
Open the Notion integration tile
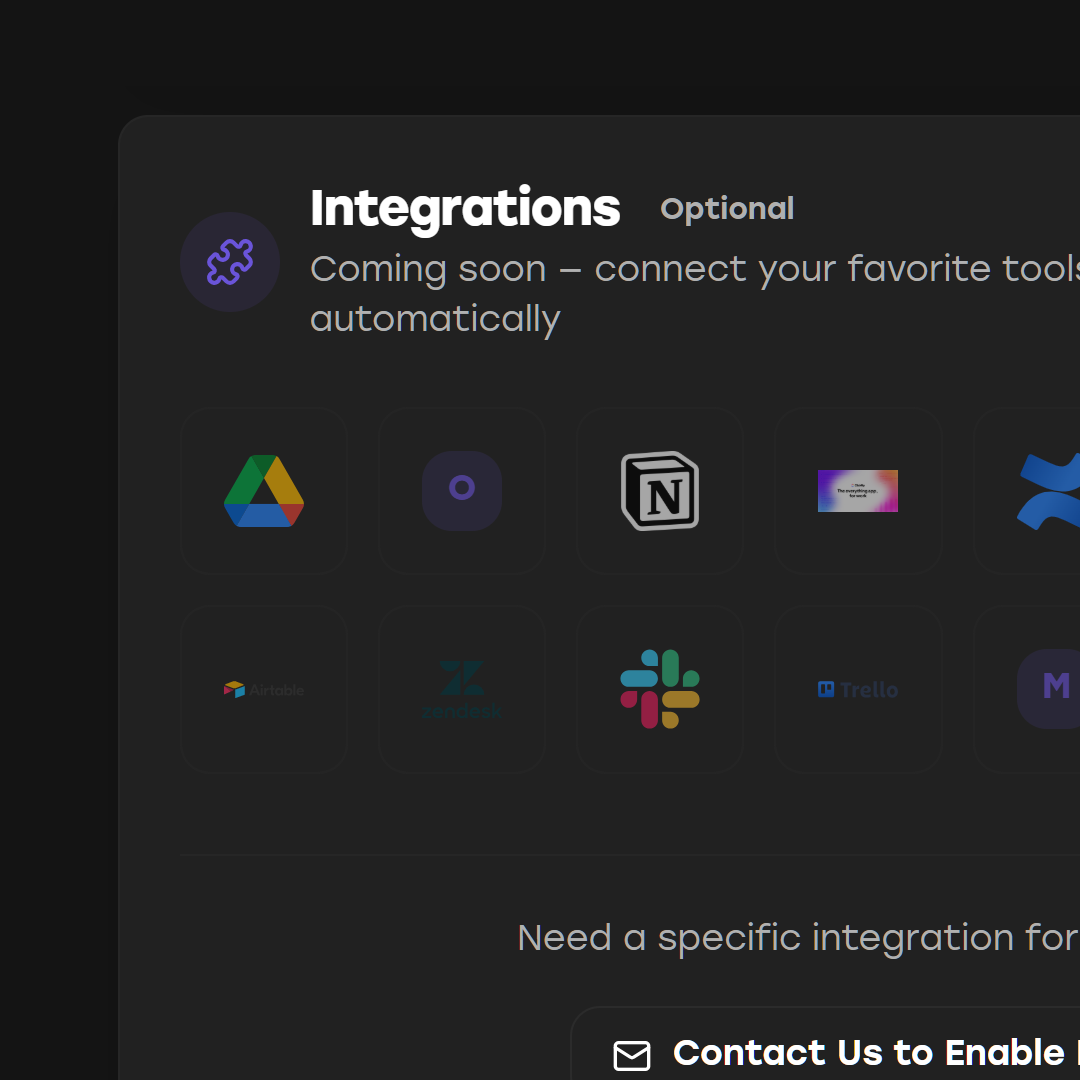click(x=660, y=491)
